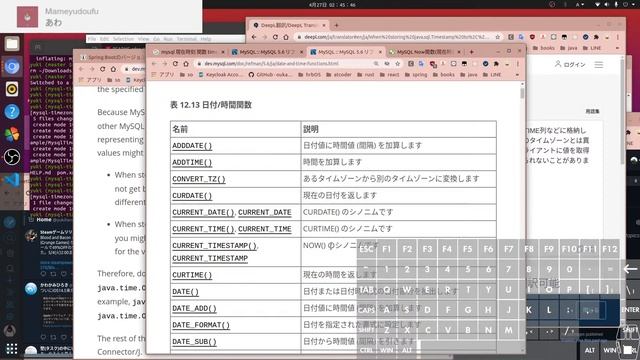The height and width of the screenshot is (360, 640).
Task: Open ADDDATE() function link
Action: [192, 146]
